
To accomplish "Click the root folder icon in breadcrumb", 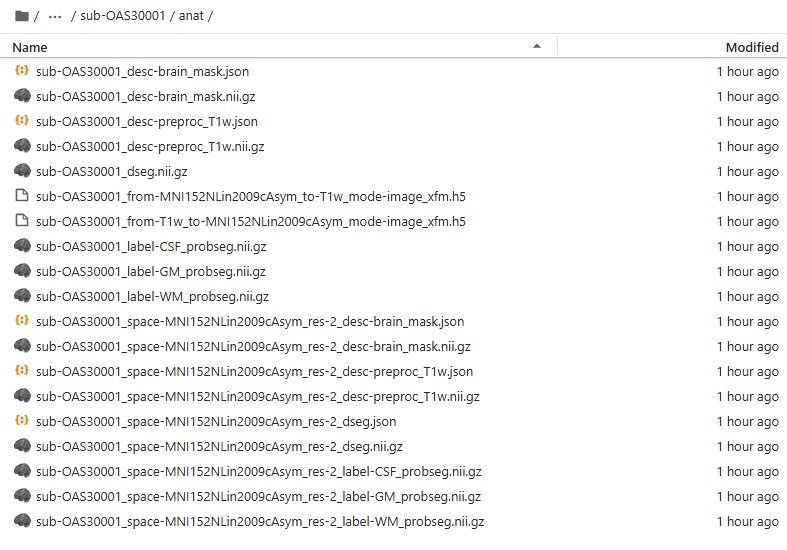I will [x=21, y=16].
